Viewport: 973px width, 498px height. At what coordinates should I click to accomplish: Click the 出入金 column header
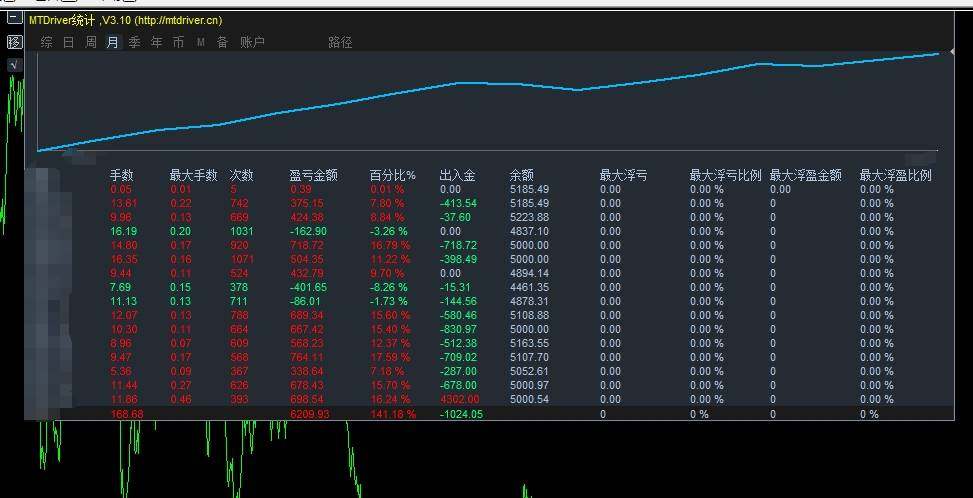(457, 176)
